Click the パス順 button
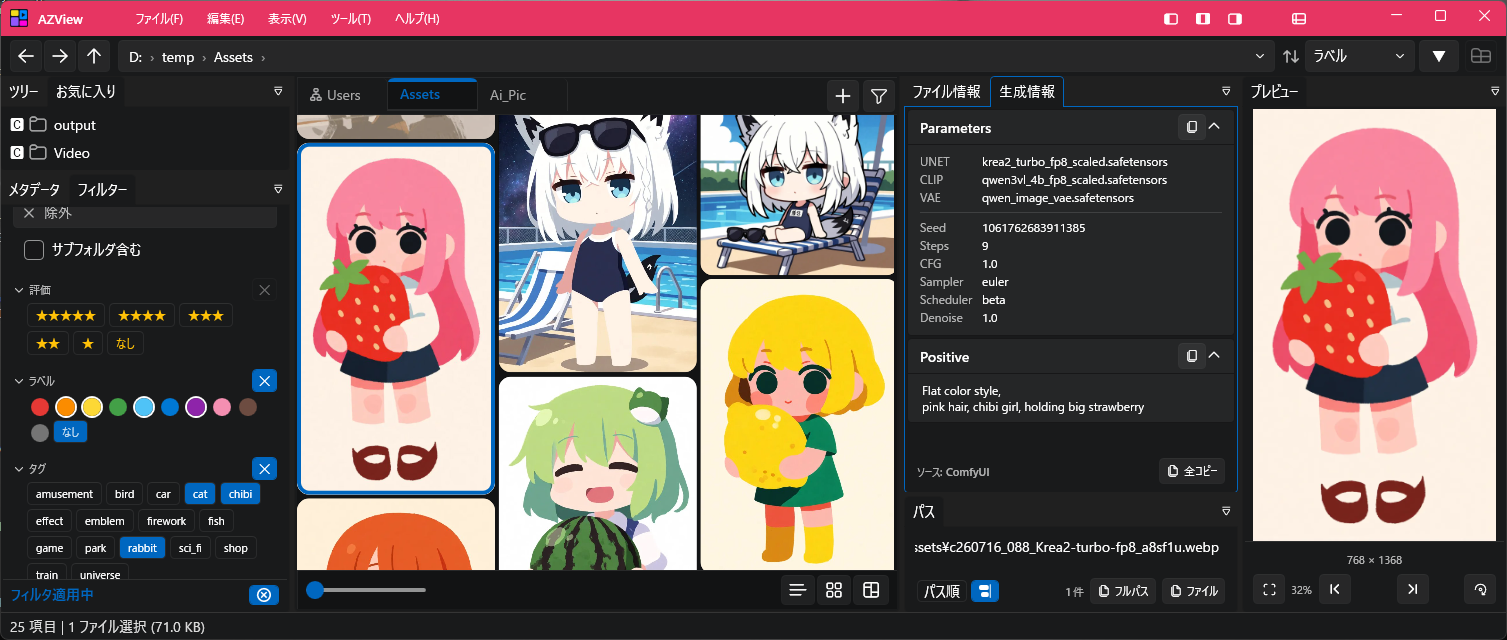 pos(941,591)
